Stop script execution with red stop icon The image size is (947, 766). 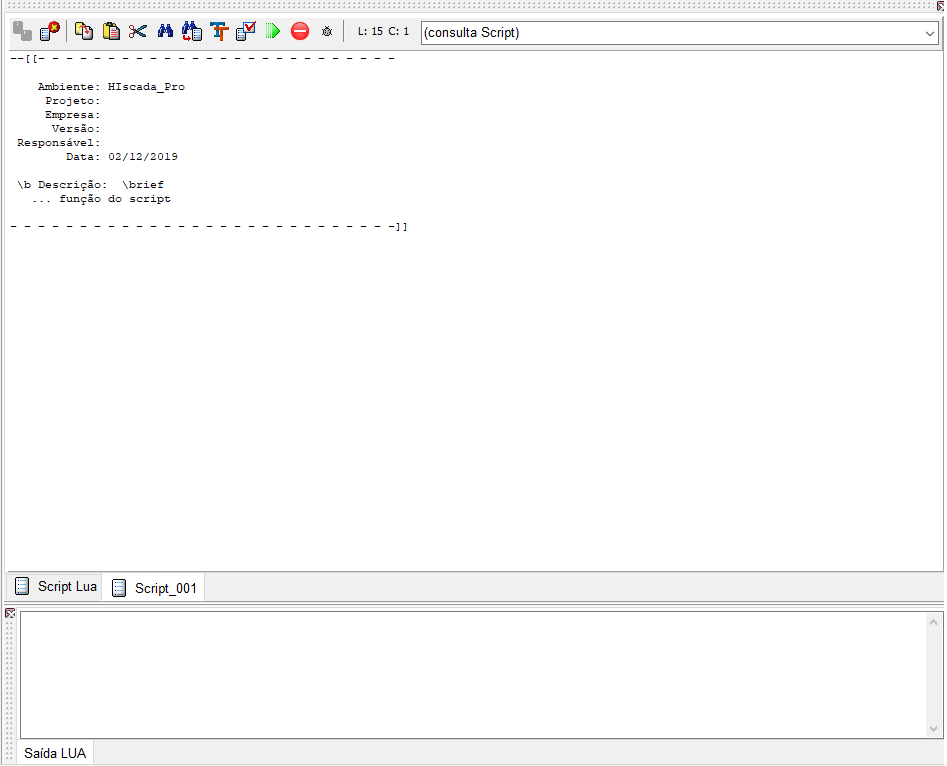pos(300,31)
